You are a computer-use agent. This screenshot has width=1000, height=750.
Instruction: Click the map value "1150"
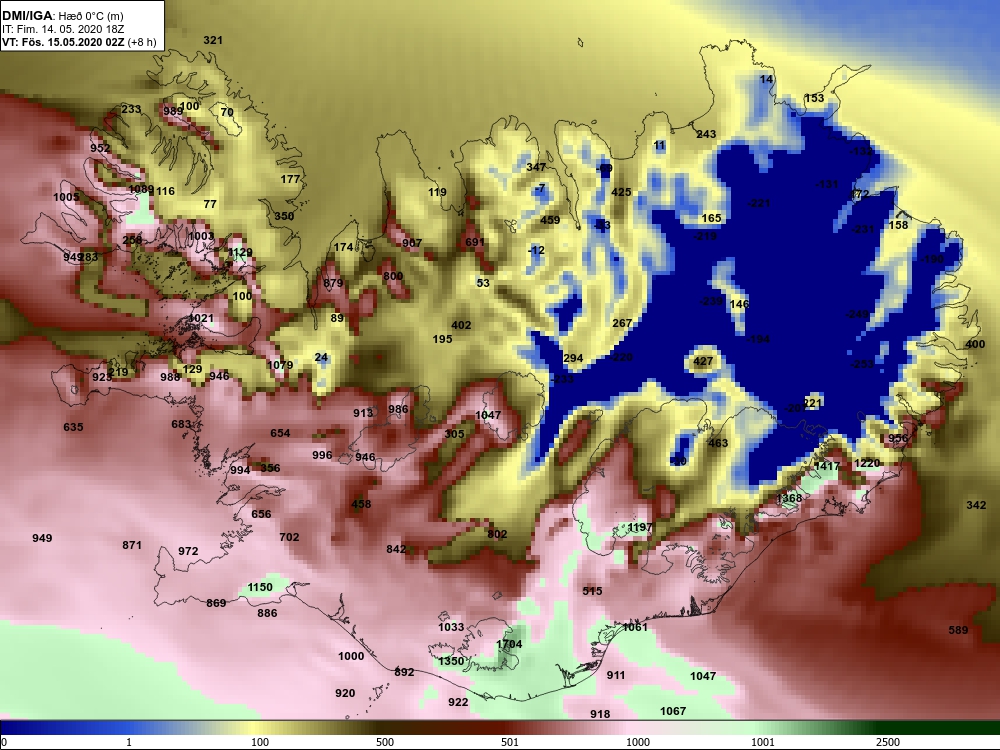point(260,587)
